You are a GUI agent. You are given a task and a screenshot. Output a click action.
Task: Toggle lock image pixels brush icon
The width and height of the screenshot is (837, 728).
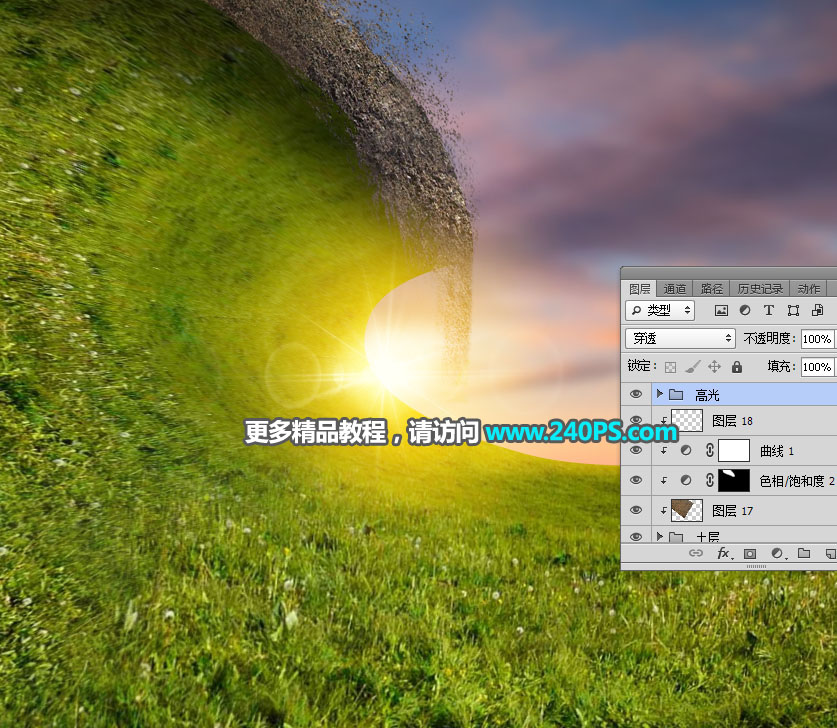pos(693,367)
